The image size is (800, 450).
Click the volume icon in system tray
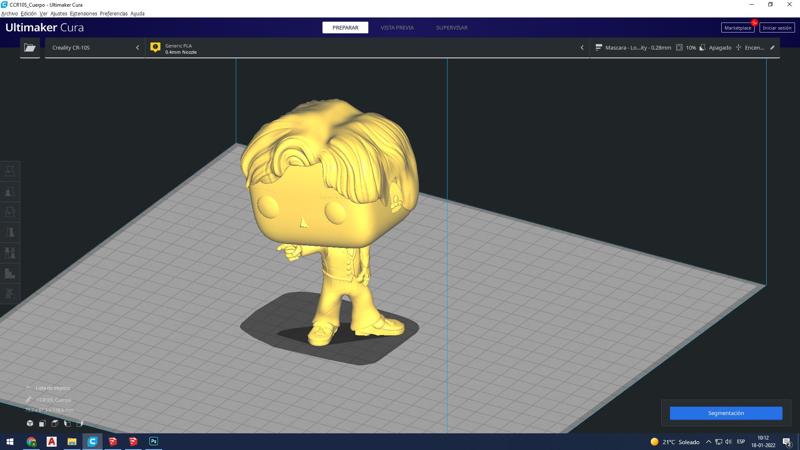[729, 442]
